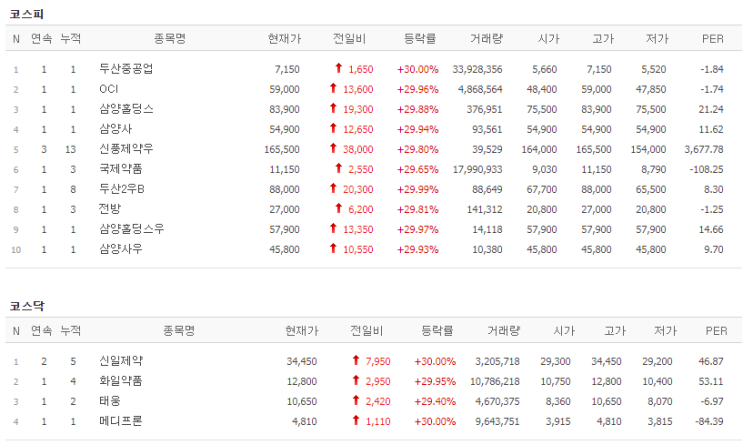Screen dimensions: 743x445
Task: Select 국제약품 volume 17,990,933
Action: click(x=477, y=169)
